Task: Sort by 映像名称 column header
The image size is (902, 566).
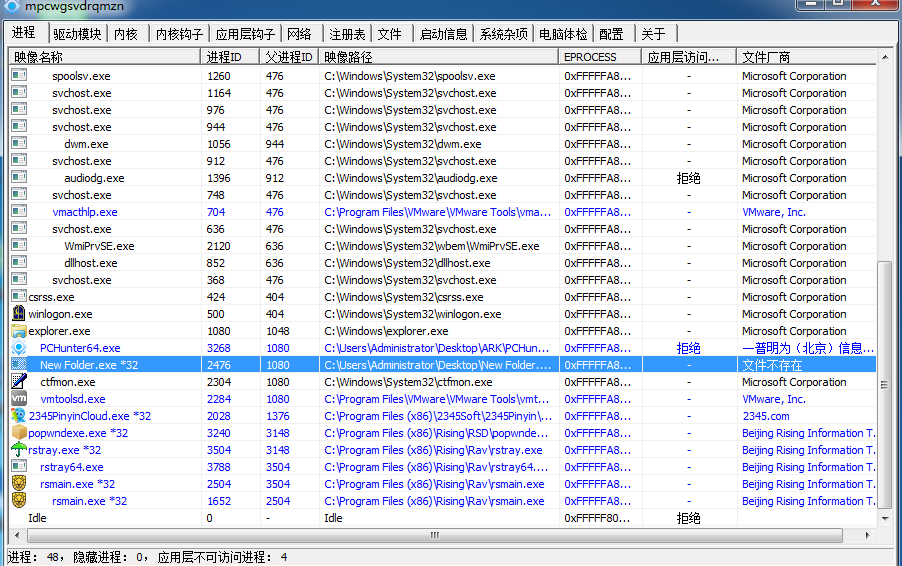Action: [x=105, y=56]
